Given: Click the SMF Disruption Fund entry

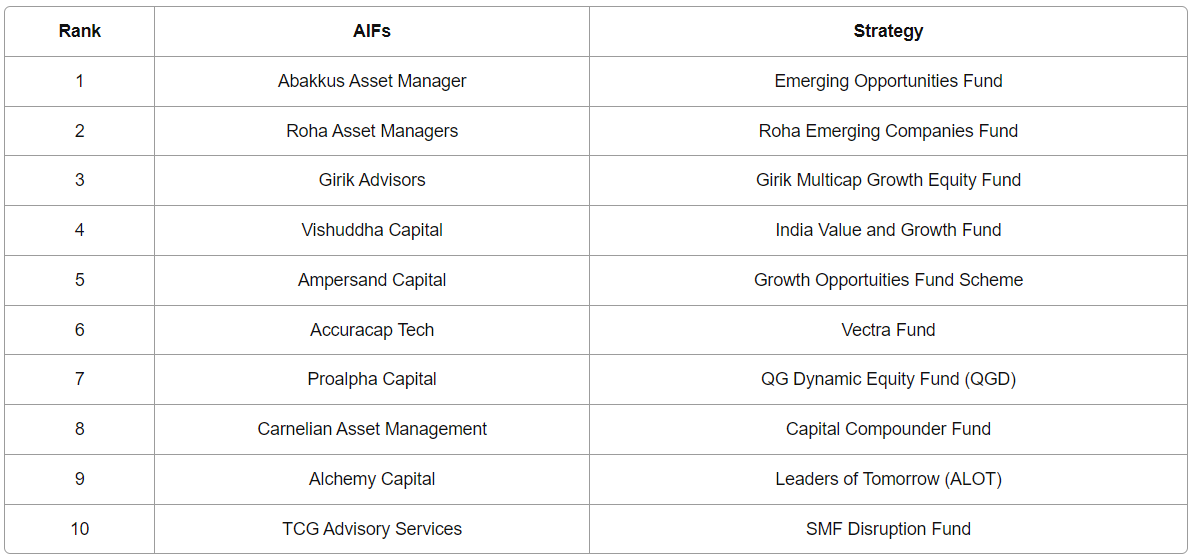Looking at the screenshot, I should pos(888,529).
